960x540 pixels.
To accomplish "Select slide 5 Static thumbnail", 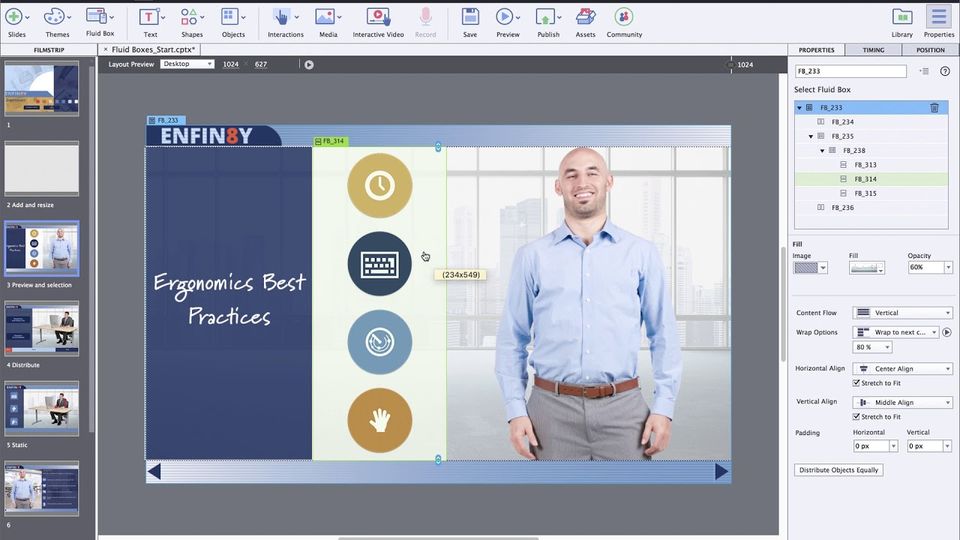I will coord(42,409).
